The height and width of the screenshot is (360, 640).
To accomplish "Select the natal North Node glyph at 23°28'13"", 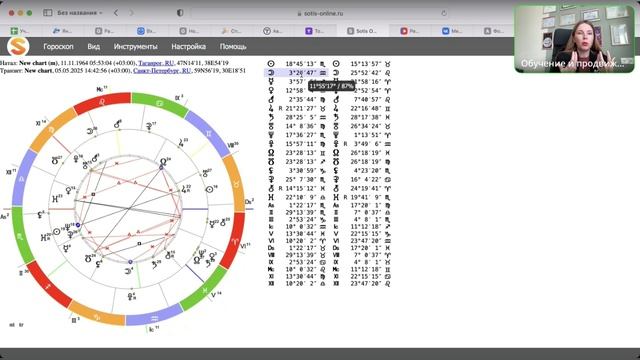I will (271, 153).
